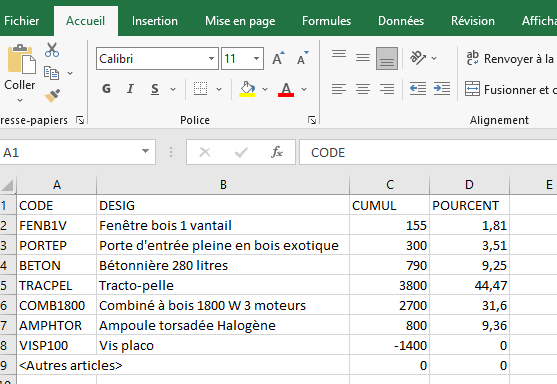This screenshot has height=384, width=557.
Task: Toggle underline S formatting
Action: (x=155, y=89)
